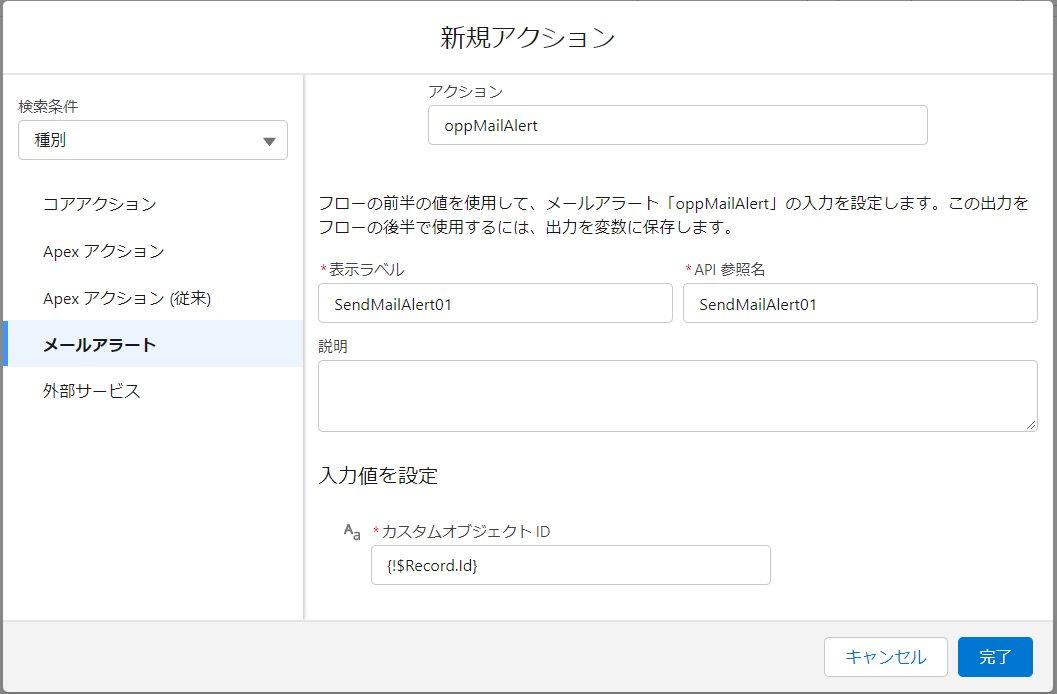Open the 外部サービス category

(x=92, y=391)
